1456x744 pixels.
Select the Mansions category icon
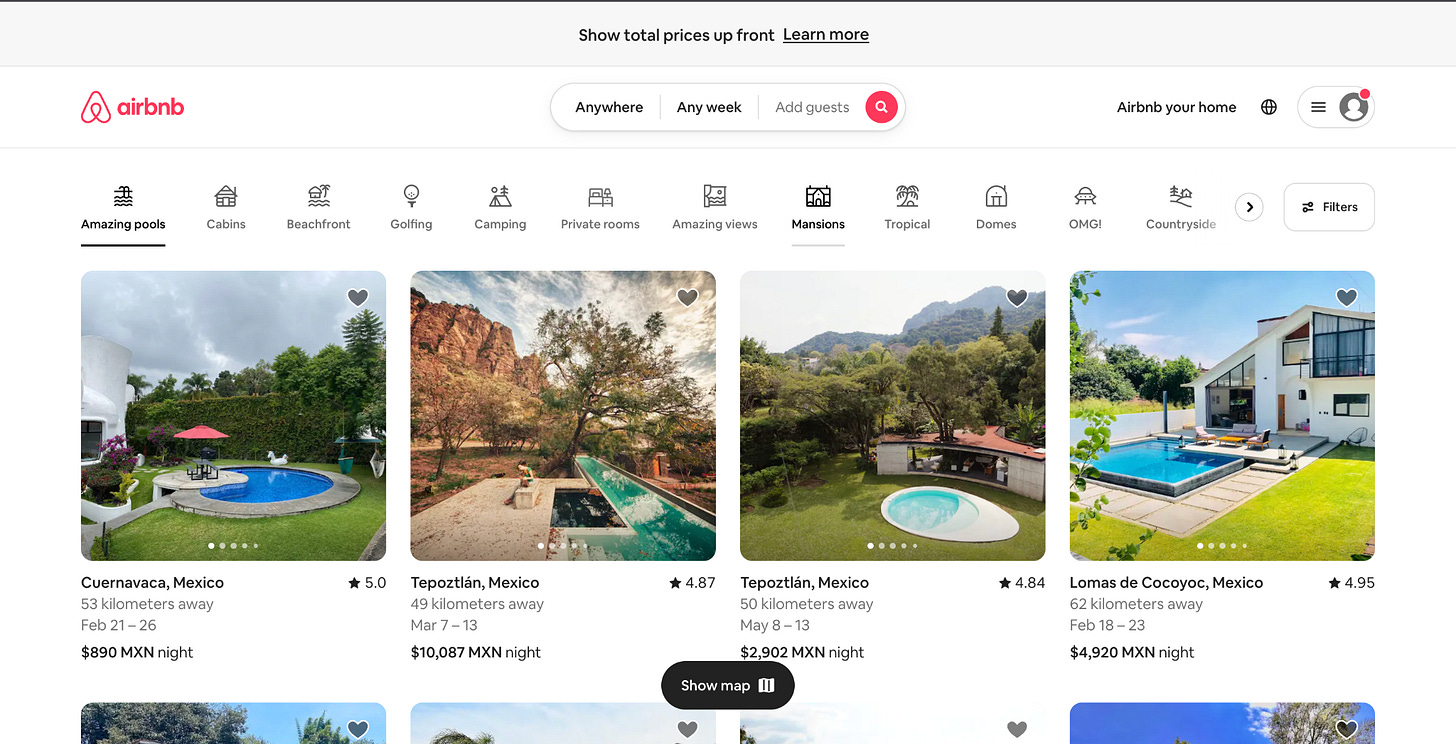[x=818, y=195]
